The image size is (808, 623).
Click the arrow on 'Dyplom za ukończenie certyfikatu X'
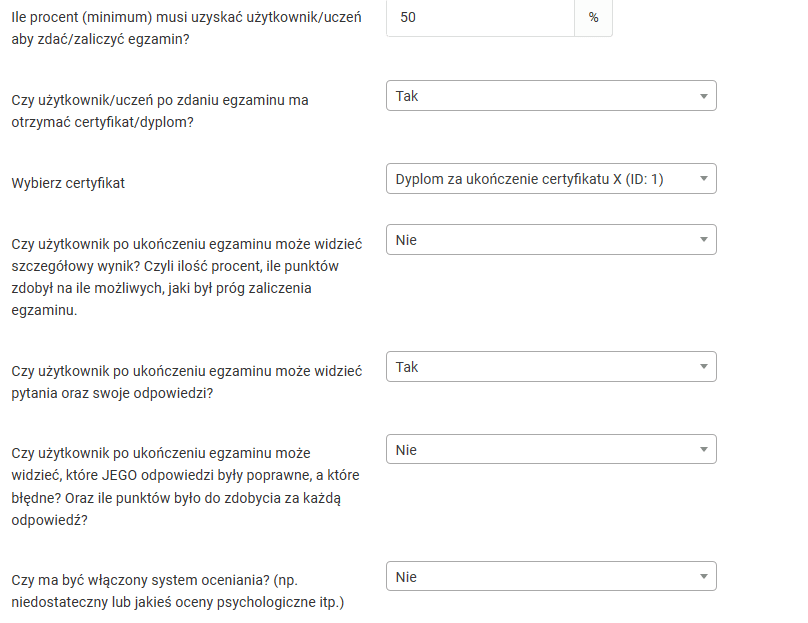pyautogui.click(x=703, y=180)
